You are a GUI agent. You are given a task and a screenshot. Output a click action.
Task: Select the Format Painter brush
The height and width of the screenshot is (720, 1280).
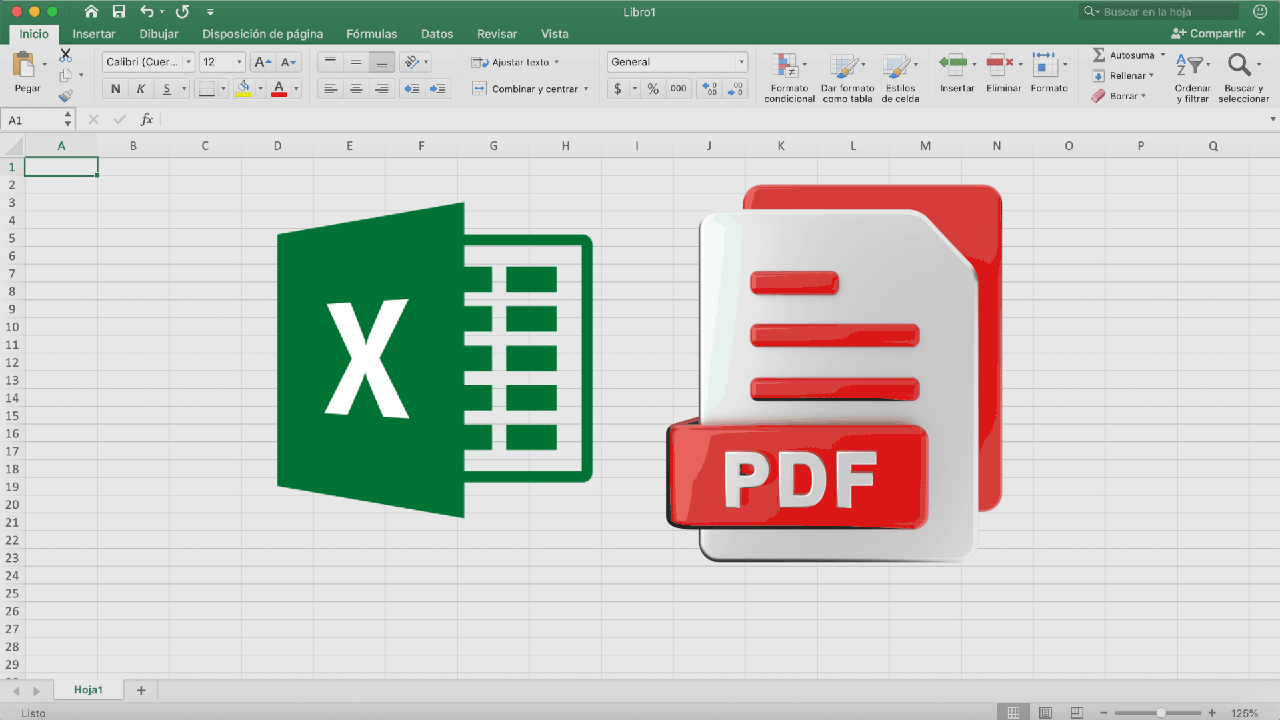pyautogui.click(x=66, y=96)
